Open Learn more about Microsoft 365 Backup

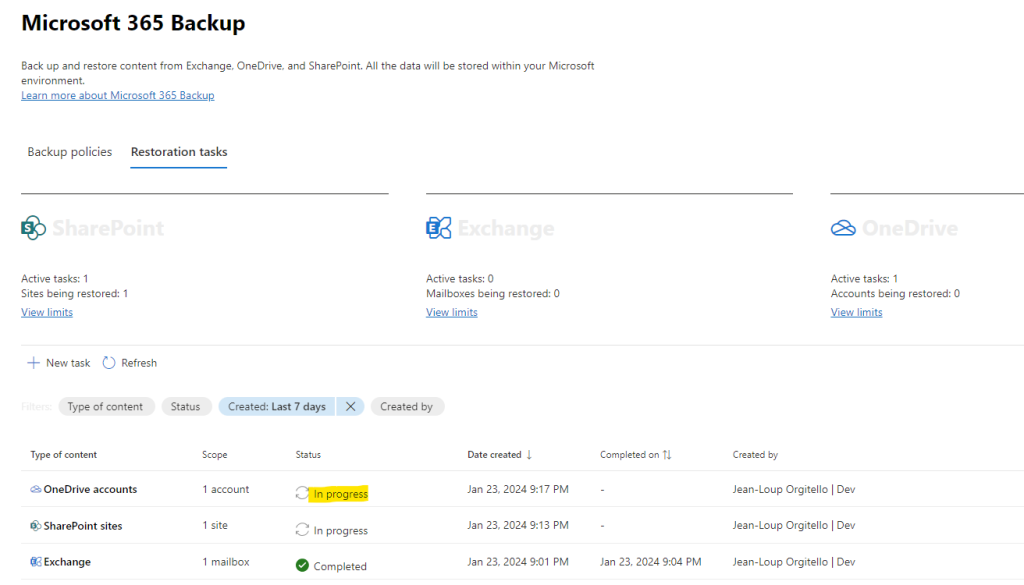(x=118, y=95)
